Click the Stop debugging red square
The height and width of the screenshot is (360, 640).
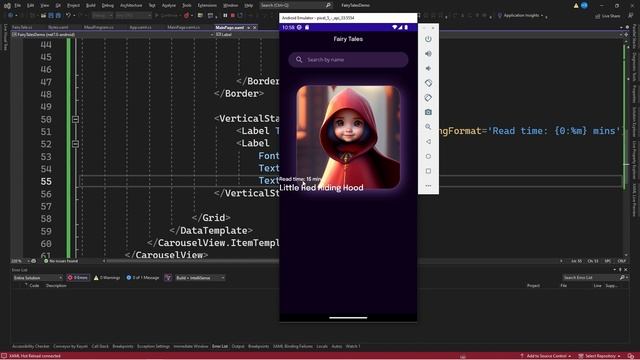[x=233, y=16]
